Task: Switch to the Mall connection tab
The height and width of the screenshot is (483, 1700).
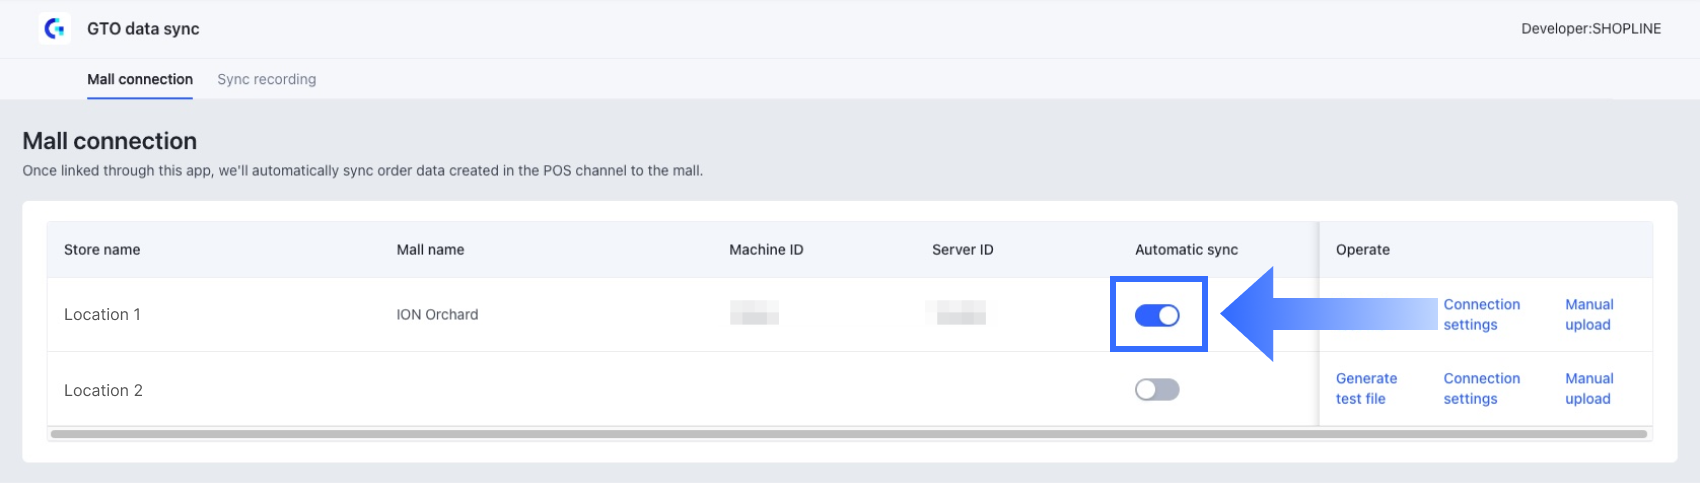Action: (x=140, y=79)
